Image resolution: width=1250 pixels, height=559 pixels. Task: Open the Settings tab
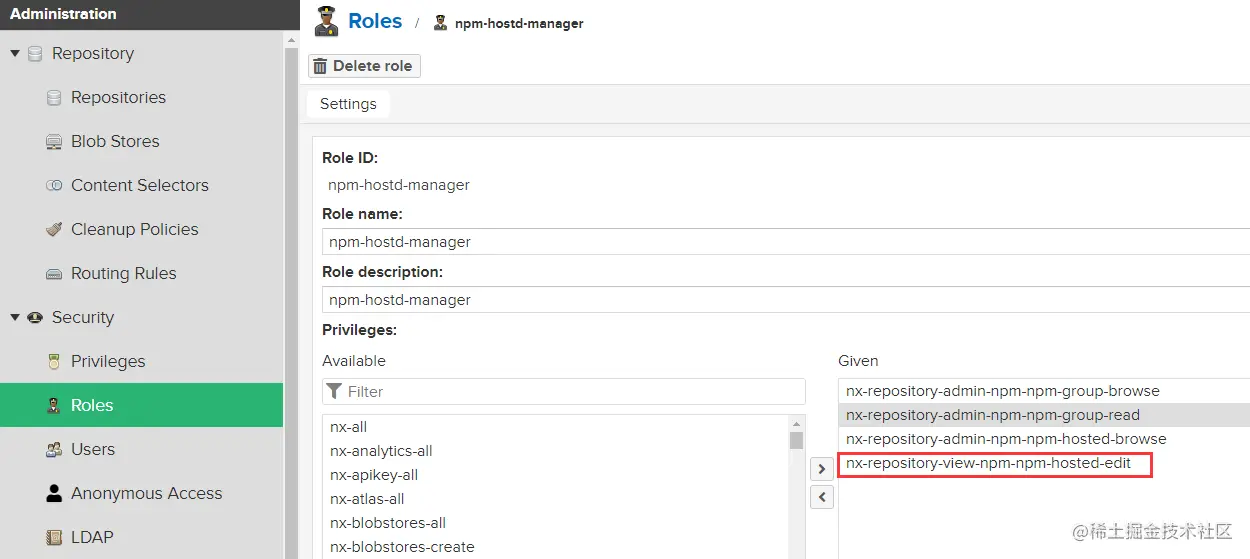(348, 104)
